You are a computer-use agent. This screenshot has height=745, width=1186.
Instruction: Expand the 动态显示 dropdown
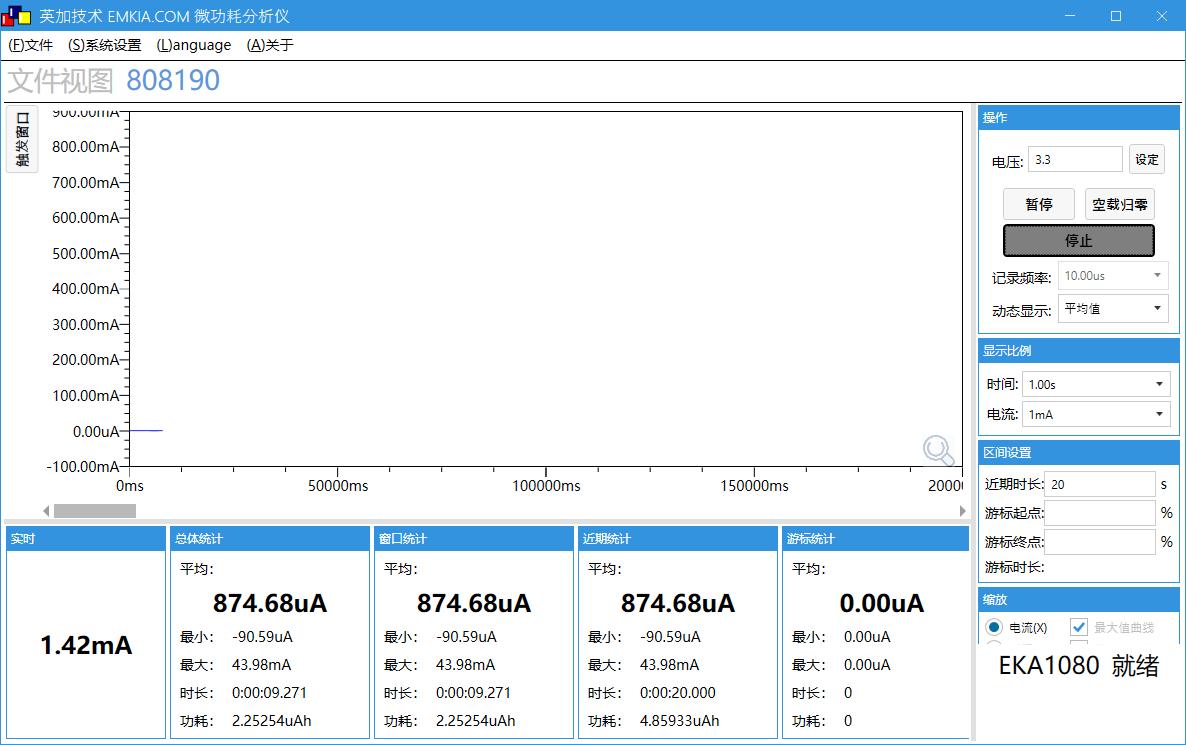1113,309
